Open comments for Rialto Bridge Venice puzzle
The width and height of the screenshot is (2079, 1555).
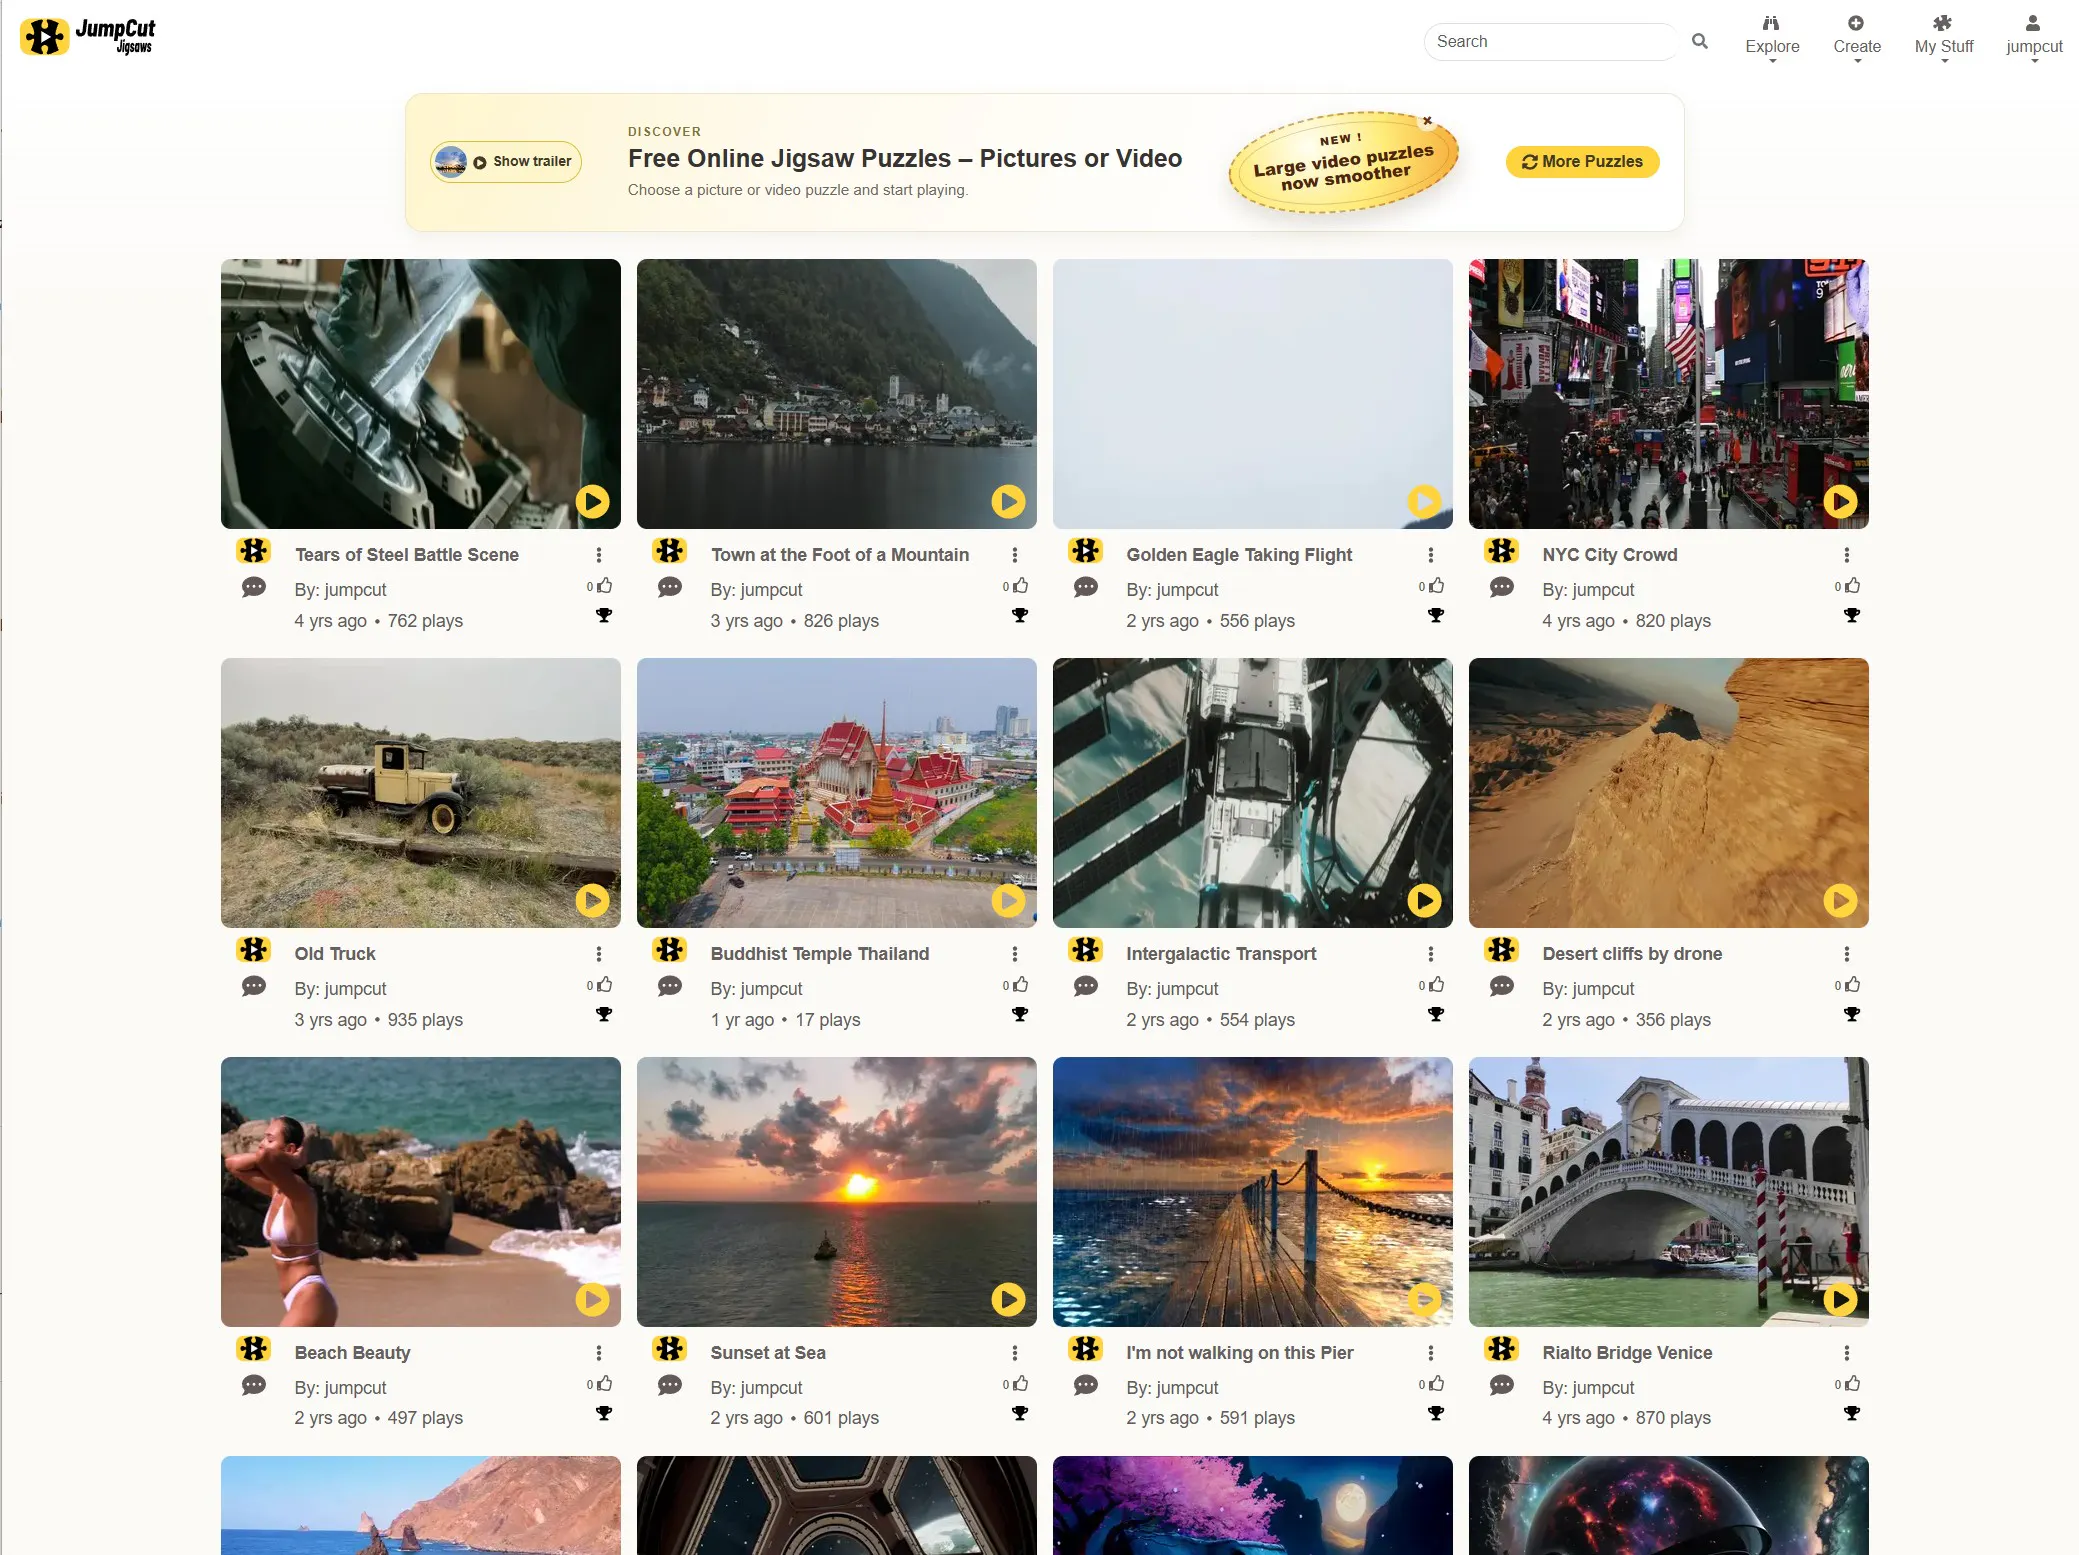click(1502, 1385)
